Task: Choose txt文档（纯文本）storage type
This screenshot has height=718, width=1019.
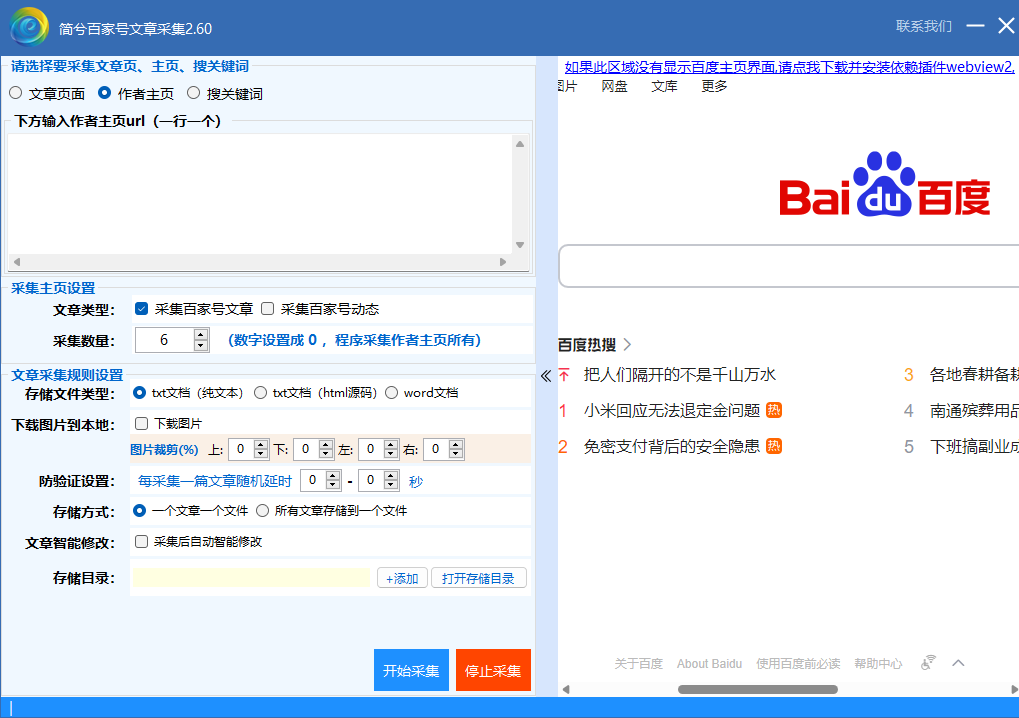Action: pyautogui.click(x=139, y=392)
